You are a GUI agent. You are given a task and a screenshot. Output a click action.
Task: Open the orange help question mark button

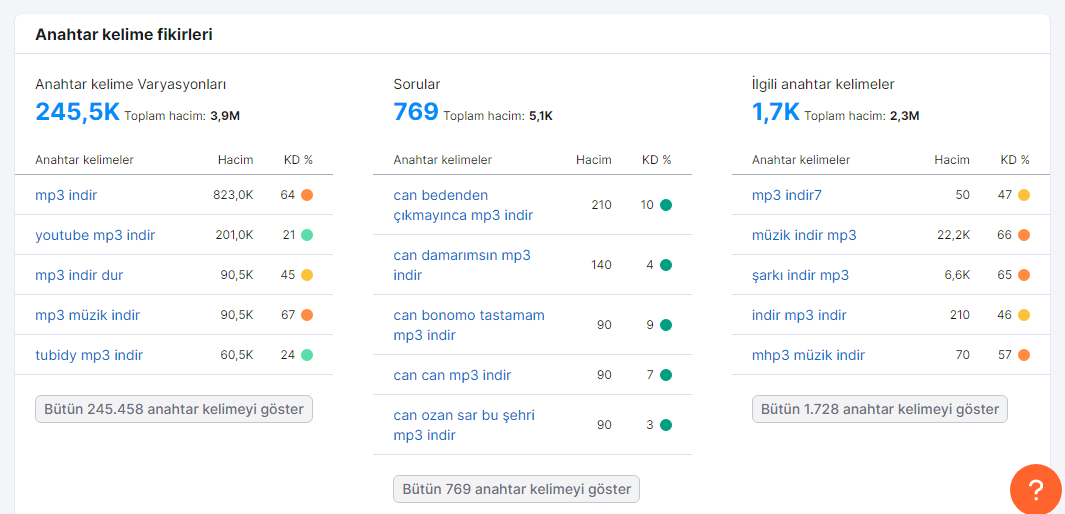tap(1035, 489)
